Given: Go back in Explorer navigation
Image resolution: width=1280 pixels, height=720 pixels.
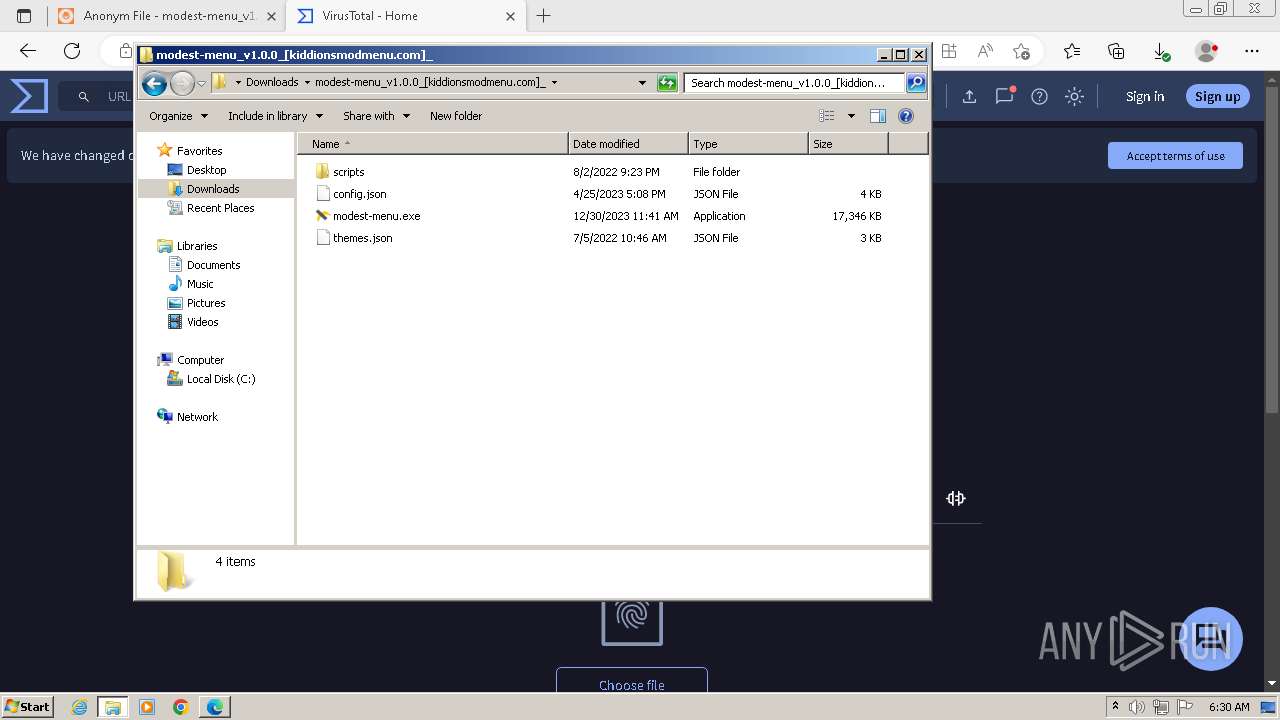Looking at the screenshot, I should 154,83.
